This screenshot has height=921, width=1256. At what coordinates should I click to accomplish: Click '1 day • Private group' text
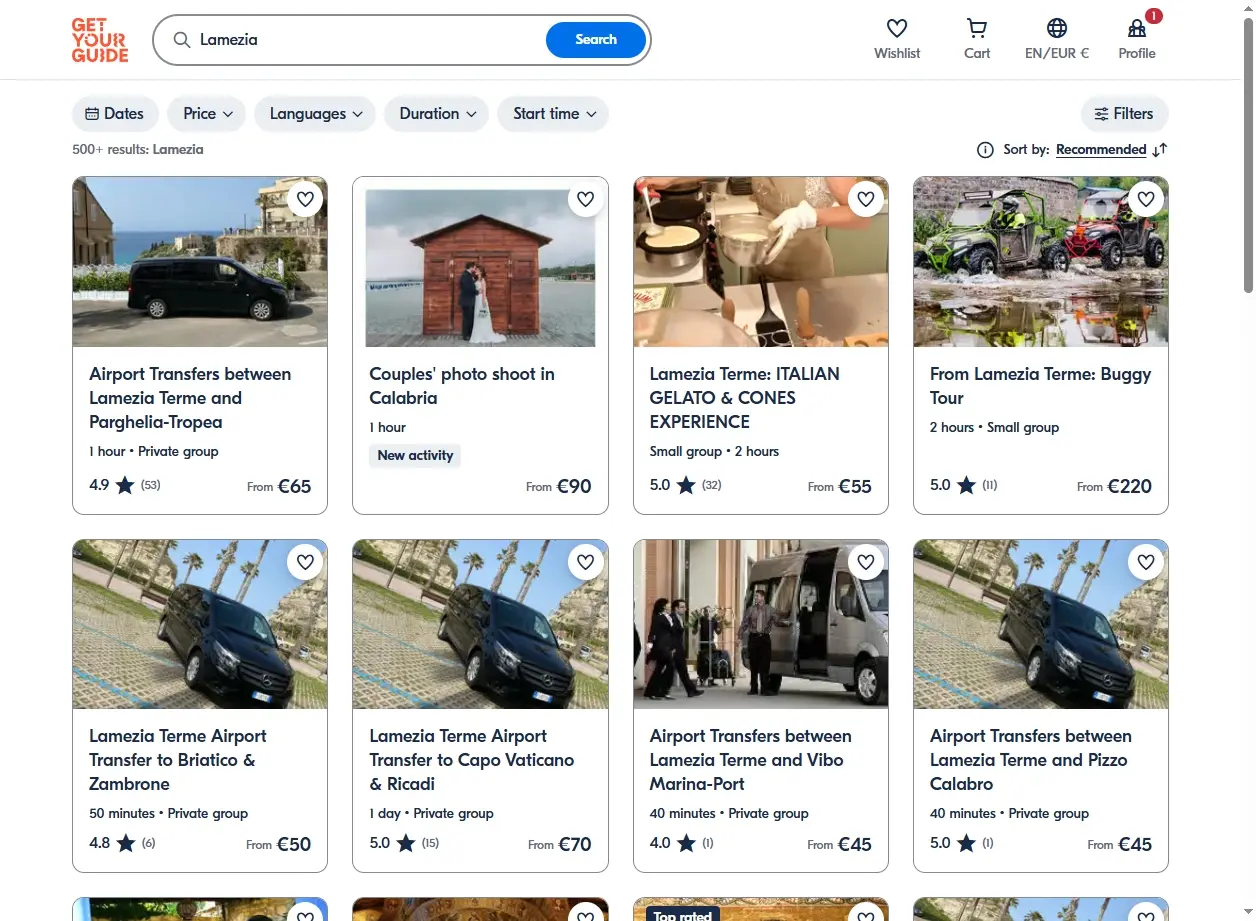click(x=431, y=813)
